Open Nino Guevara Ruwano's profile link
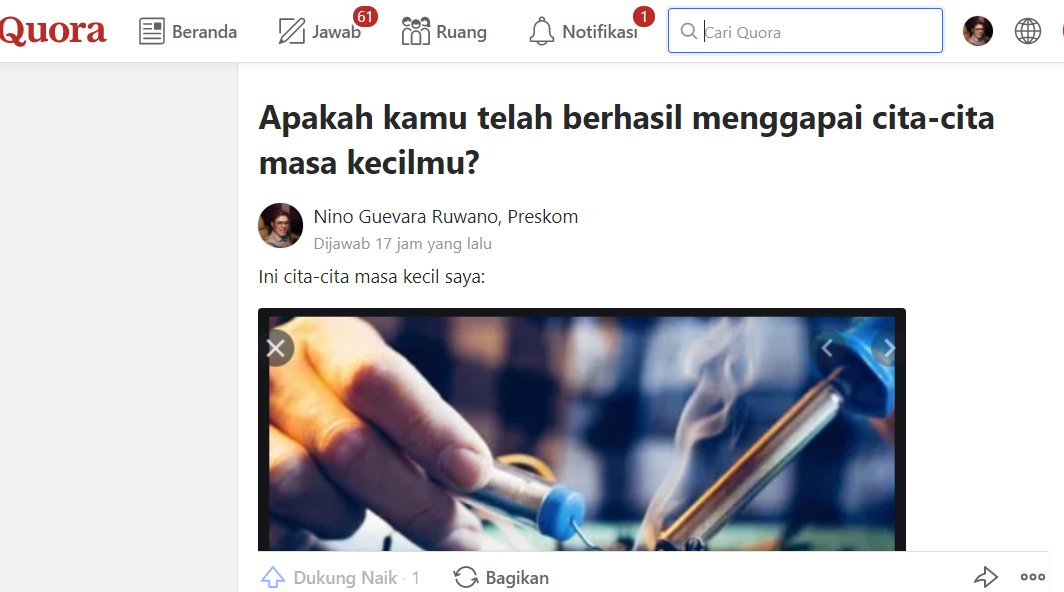This screenshot has width=1064, height=592. [407, 217]
